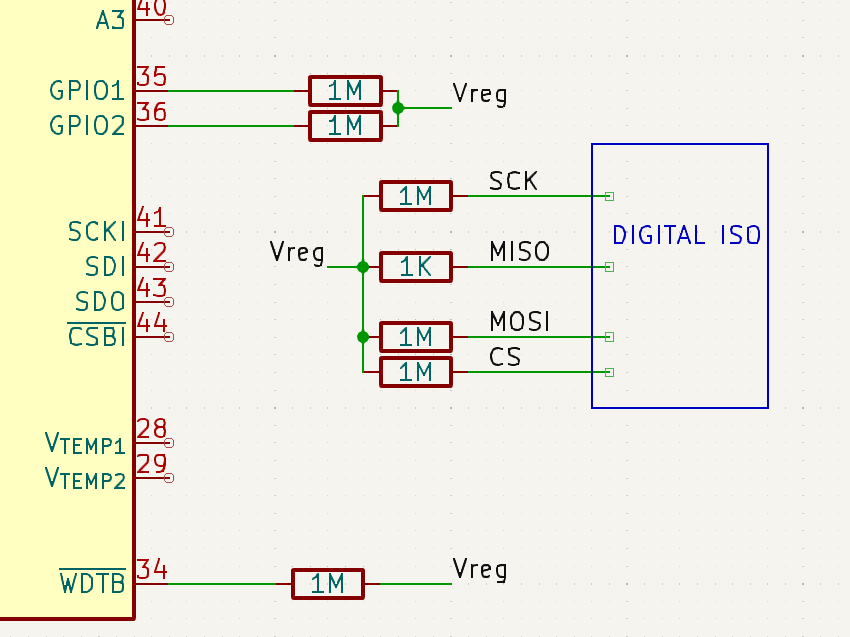Click pin number 43

click(x=152, y=288)
